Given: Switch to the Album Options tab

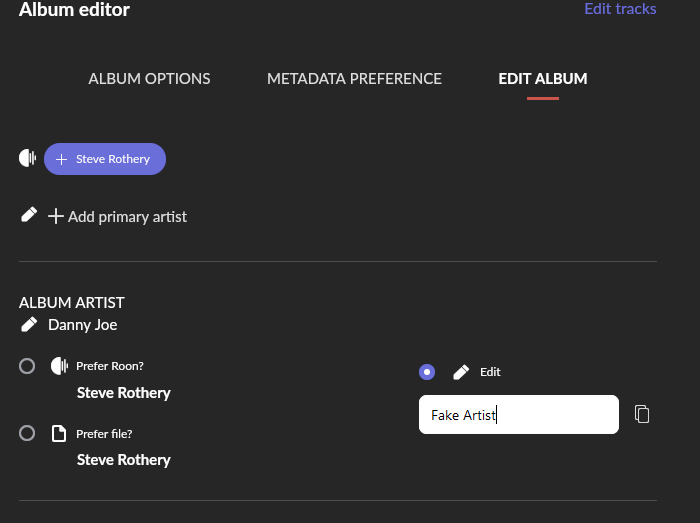Looking at the screenshot, I should click(x=149, y=79).
